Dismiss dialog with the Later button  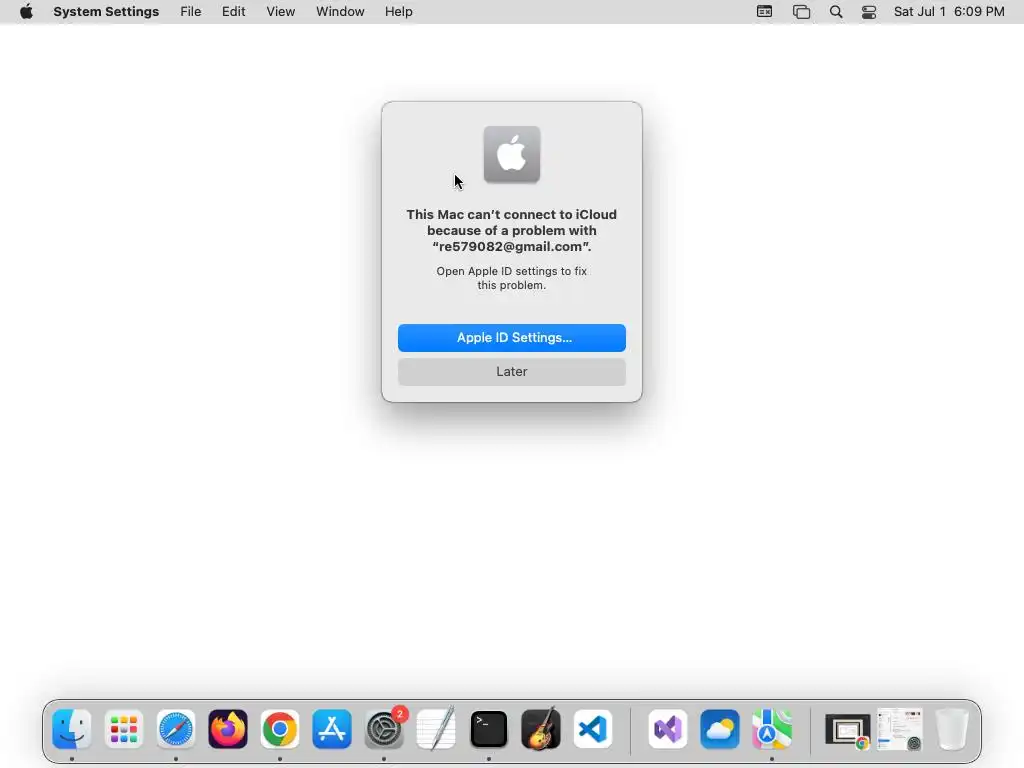tap(511, 372)
